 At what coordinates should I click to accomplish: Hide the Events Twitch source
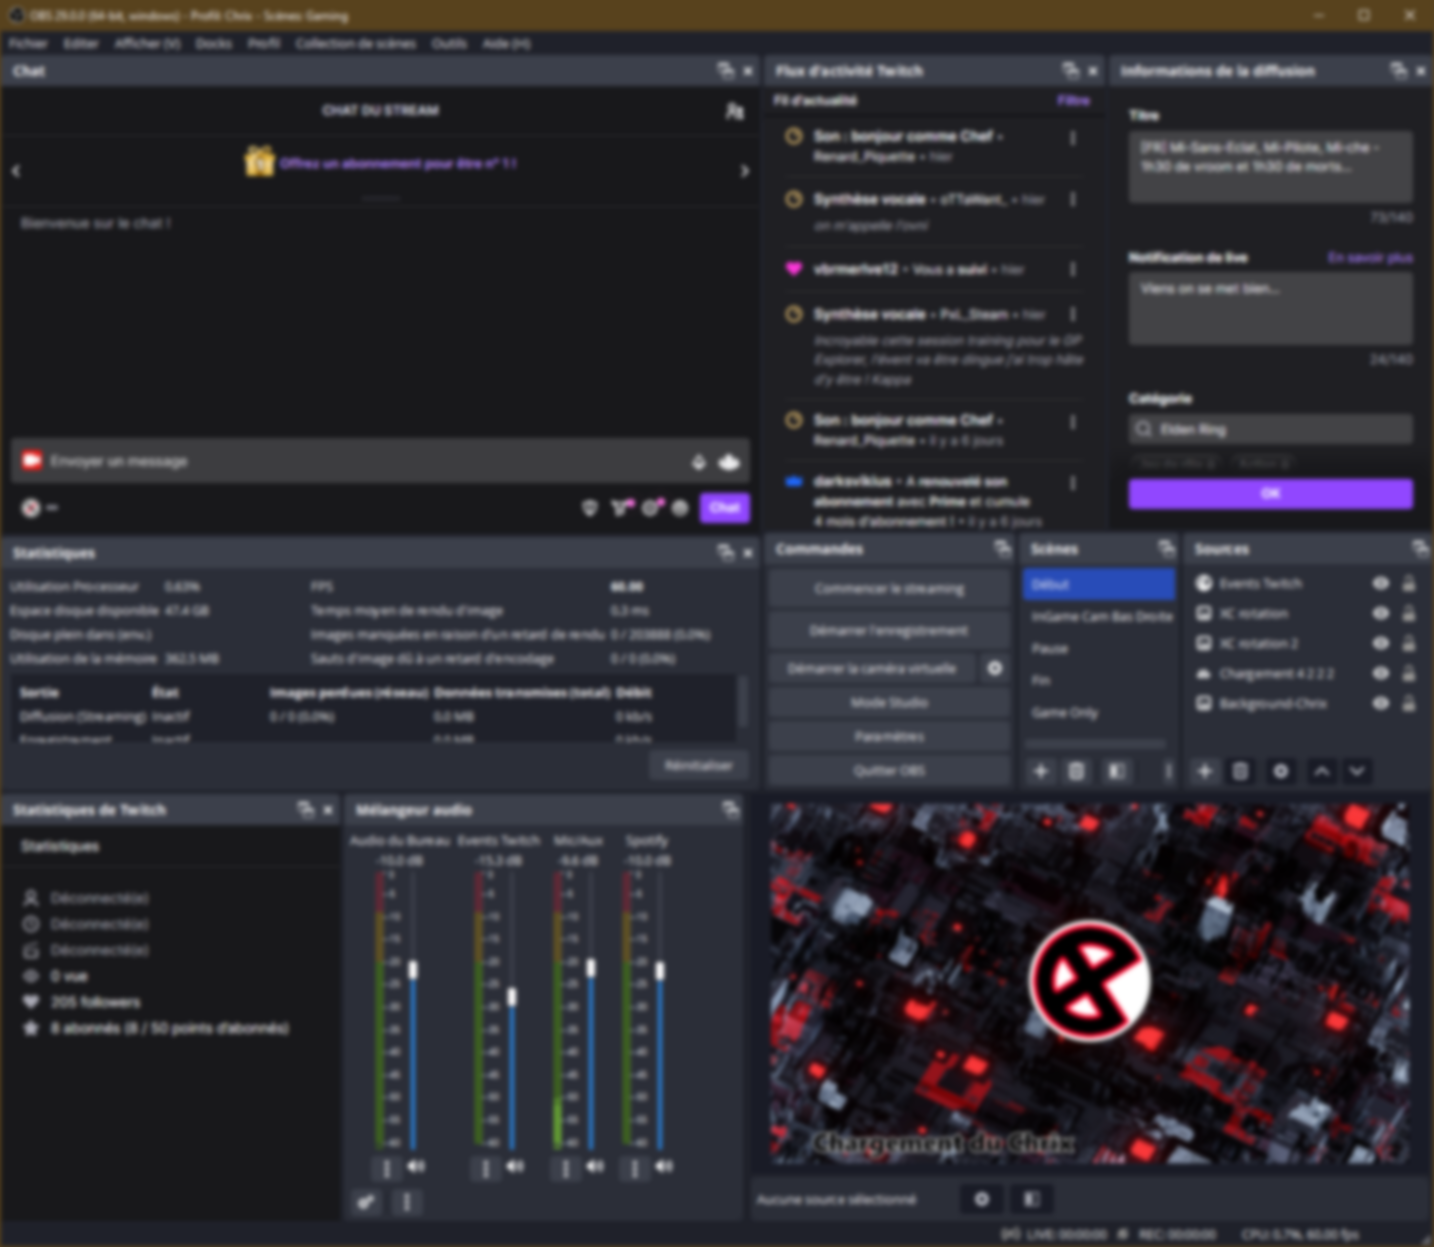(x=1381, y=583)
